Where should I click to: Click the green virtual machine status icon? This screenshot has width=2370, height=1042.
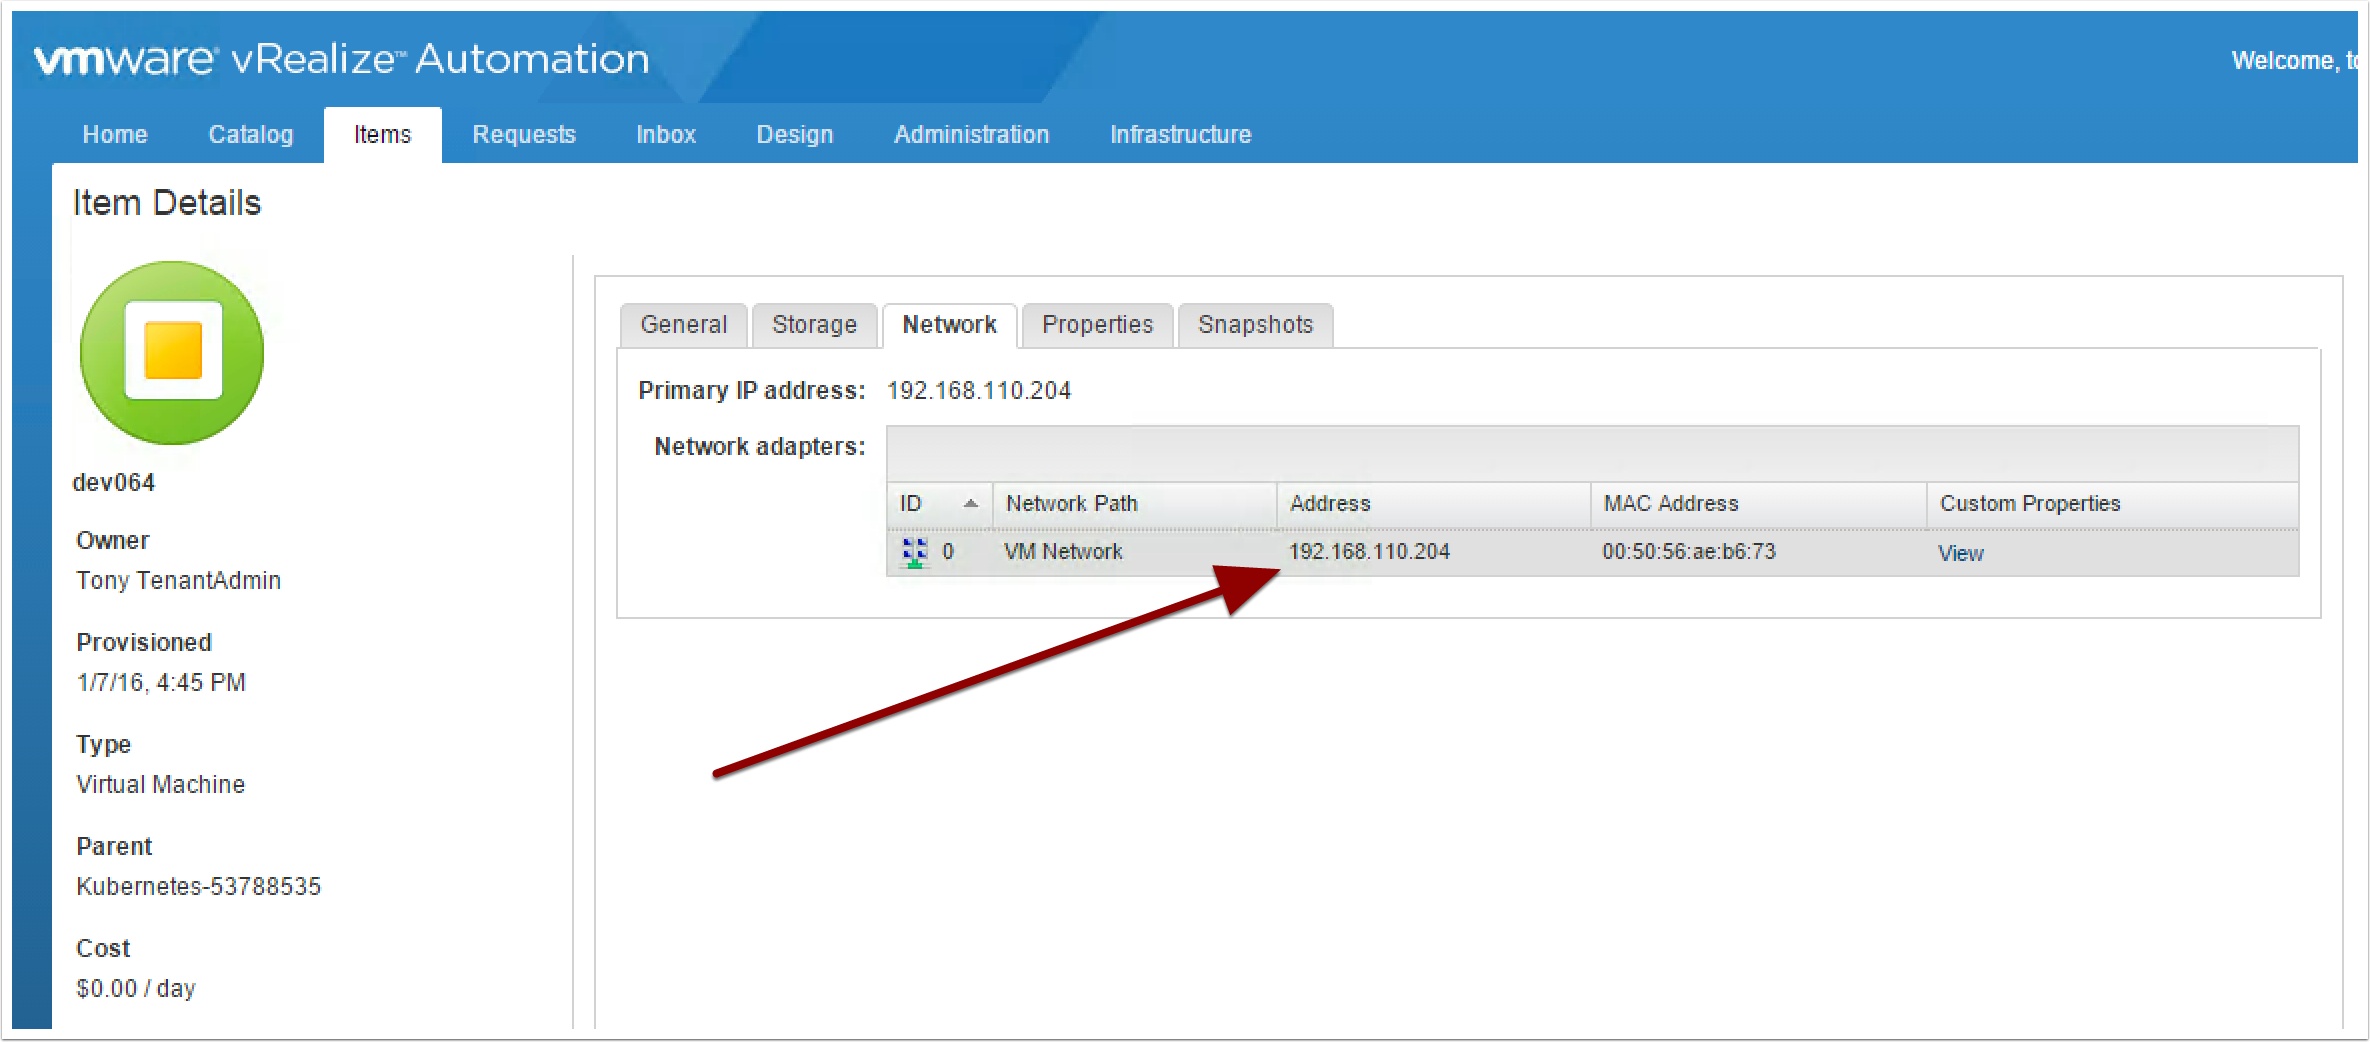[172, 352]
